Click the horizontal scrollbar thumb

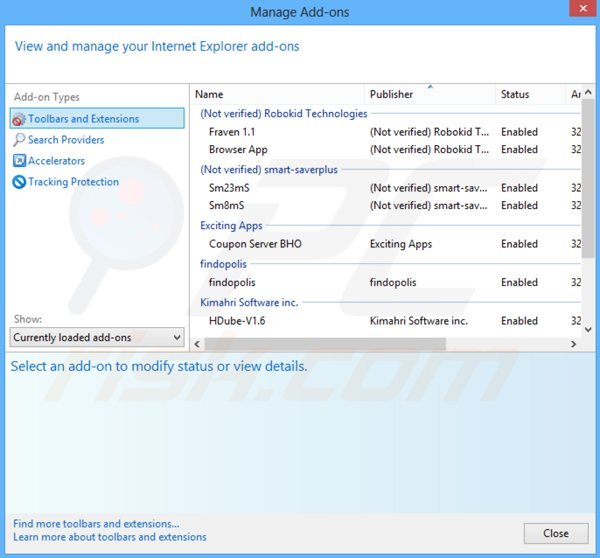(325, 344)
